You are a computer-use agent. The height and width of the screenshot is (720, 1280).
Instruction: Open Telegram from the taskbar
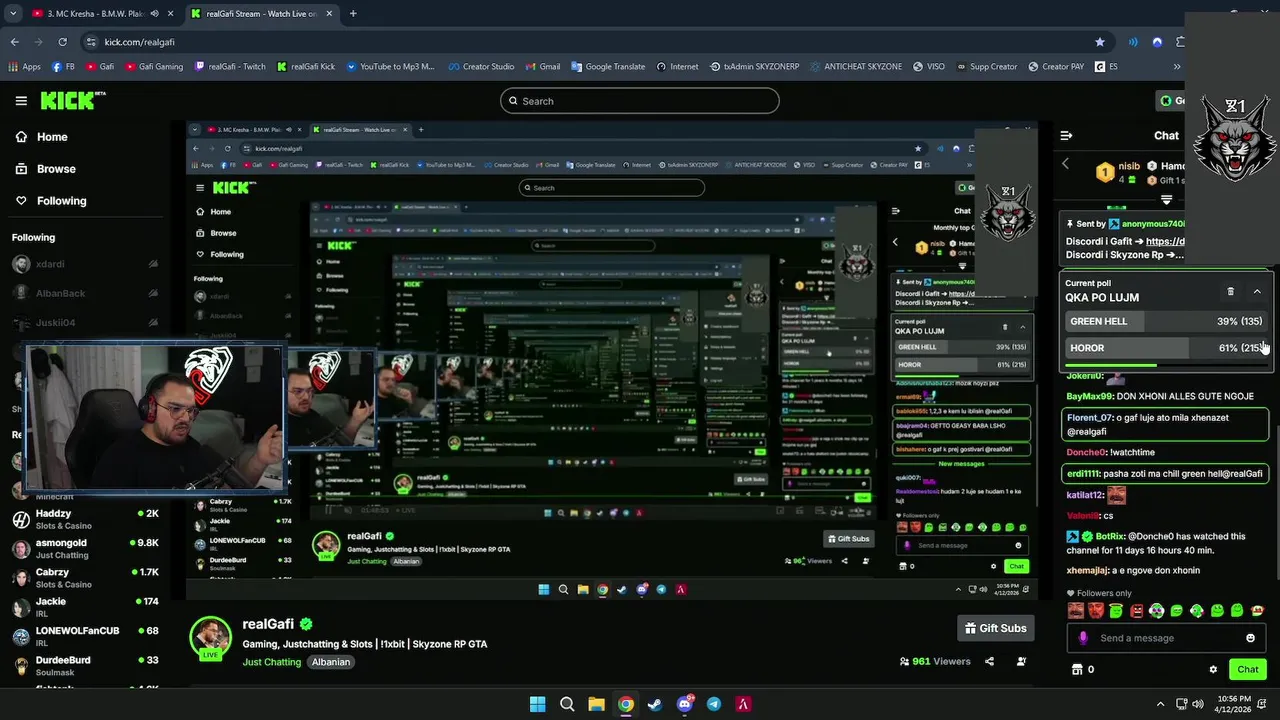pyautogui.click(x=714, y=704)
